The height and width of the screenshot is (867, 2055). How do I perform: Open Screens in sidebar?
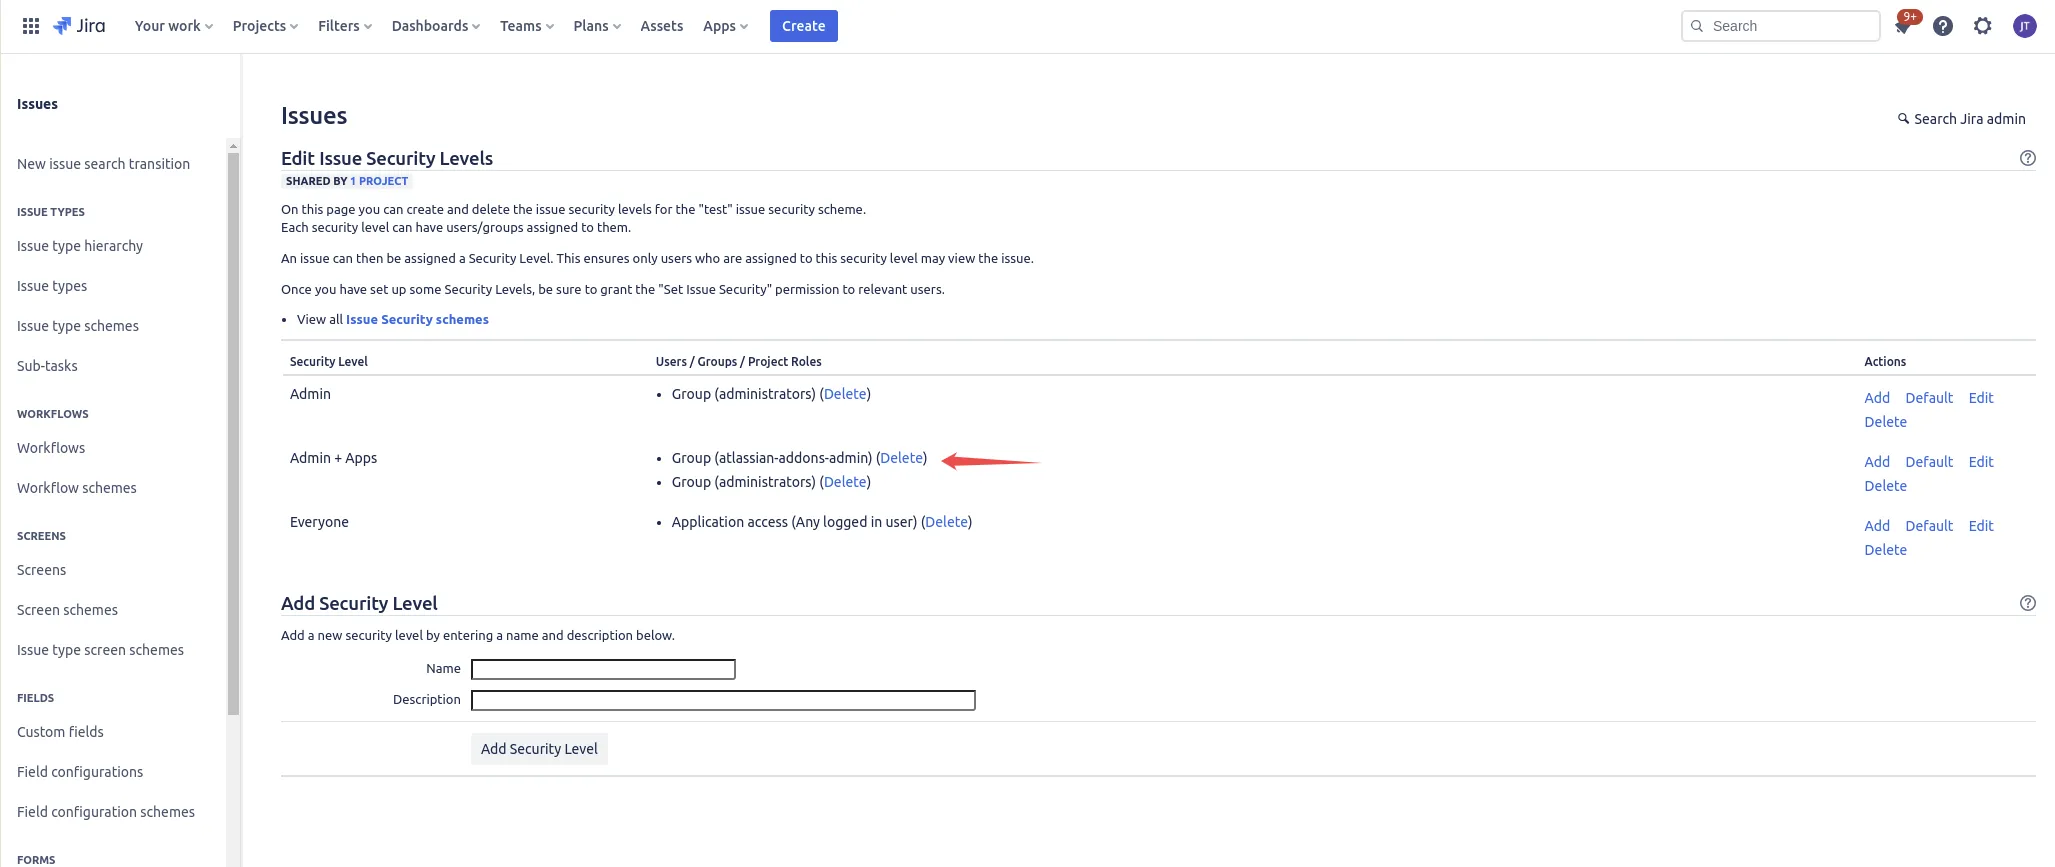[42, 570]
